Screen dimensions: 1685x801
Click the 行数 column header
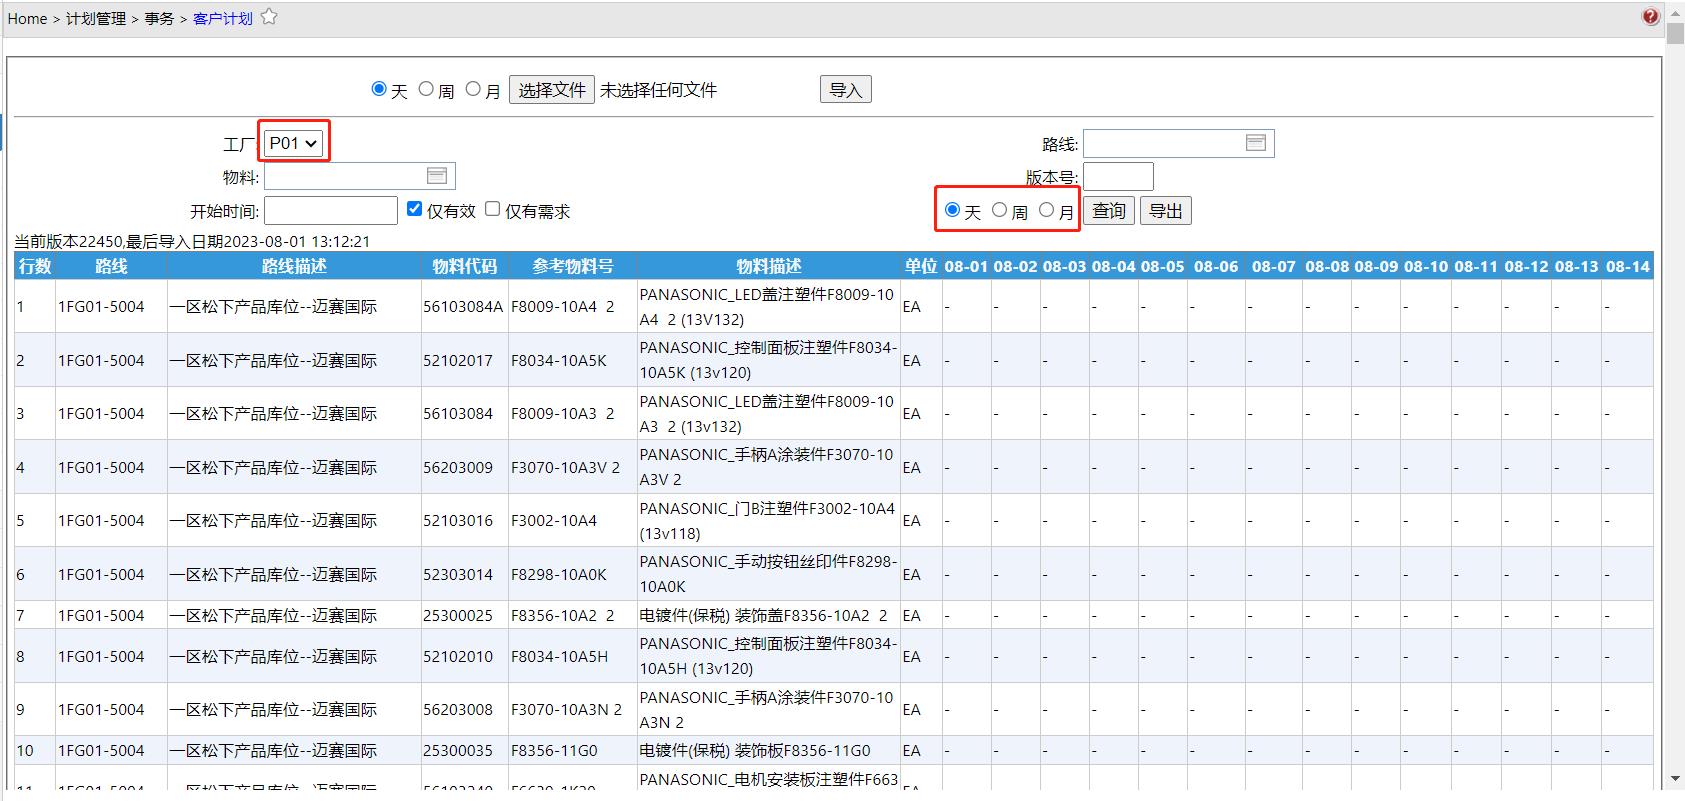[x=35, y=266]
